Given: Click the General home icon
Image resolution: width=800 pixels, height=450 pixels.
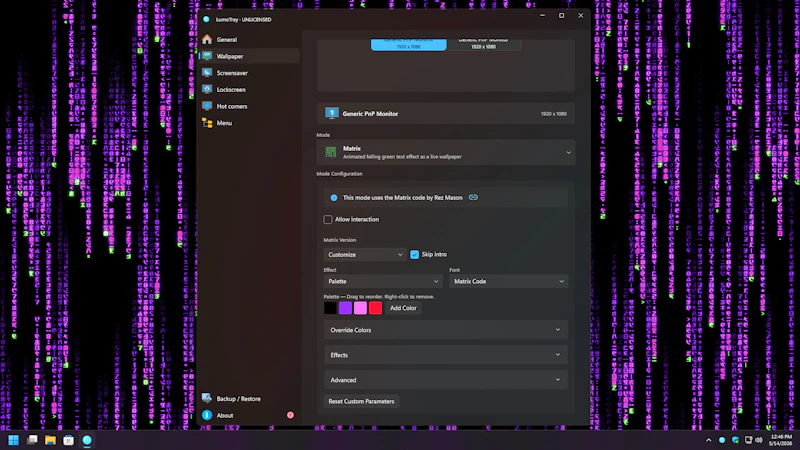Looking at the screenshot, I should click(207, 39).
